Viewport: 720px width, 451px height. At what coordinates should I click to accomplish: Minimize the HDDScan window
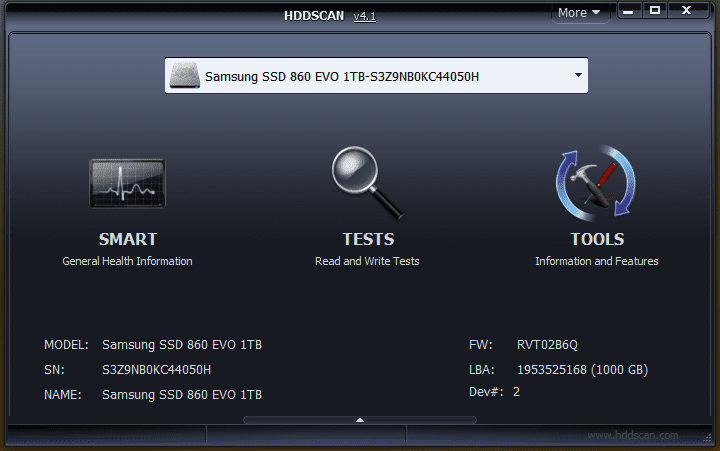(628, 11)
